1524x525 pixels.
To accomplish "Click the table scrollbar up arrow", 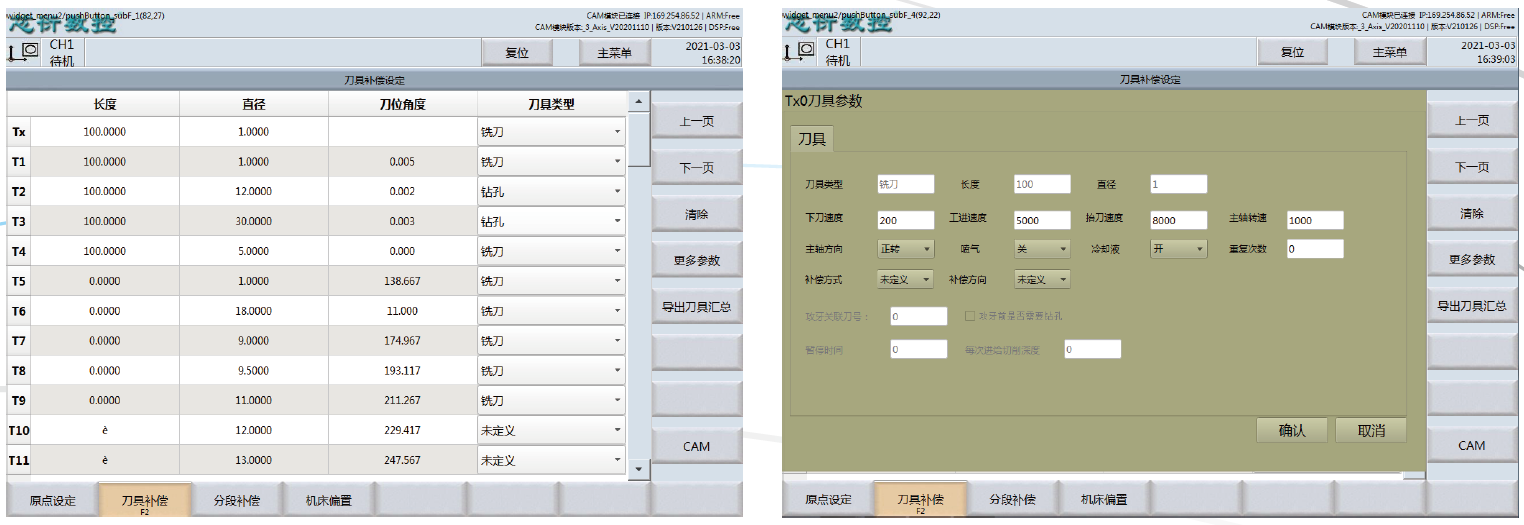I will (637, 103).
